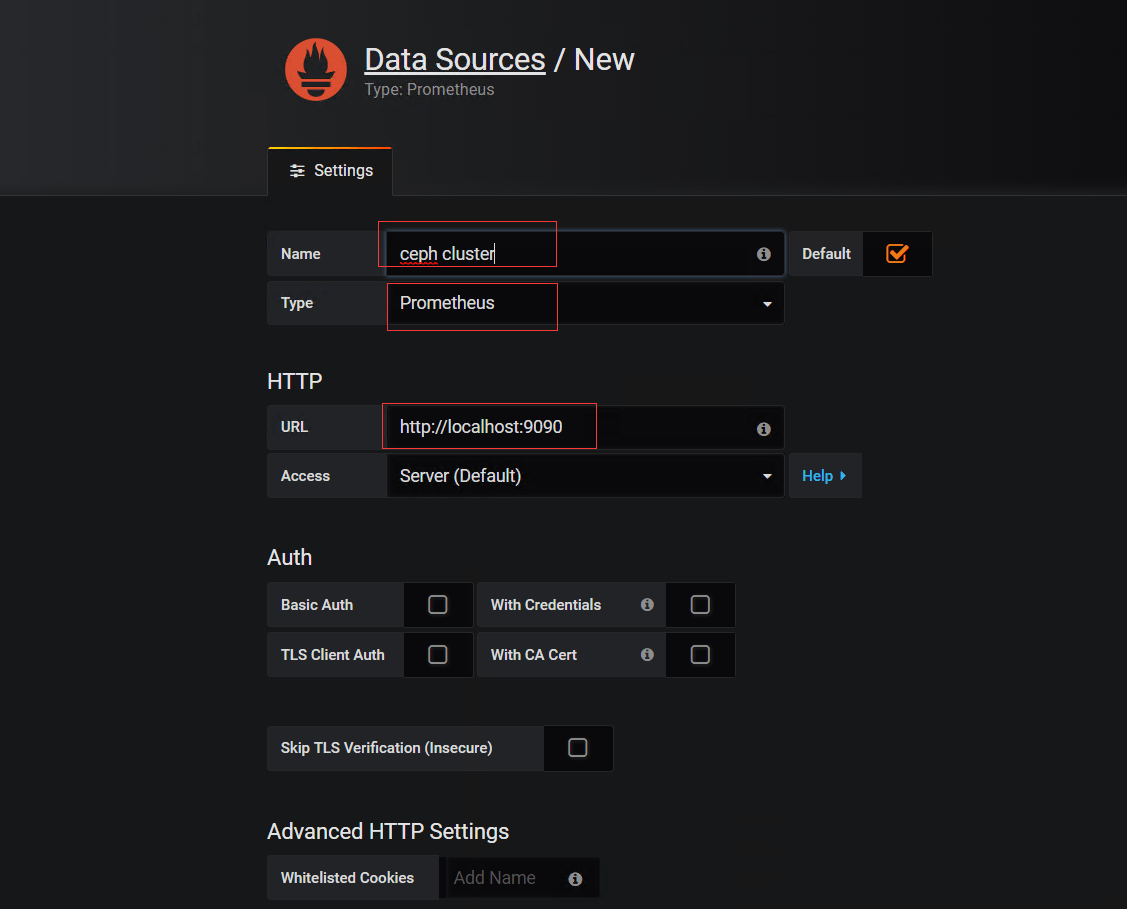Screen dimensions: 1127x909
Task: Enable Skip TLS Verification checkbox
Action: point(578,747)
